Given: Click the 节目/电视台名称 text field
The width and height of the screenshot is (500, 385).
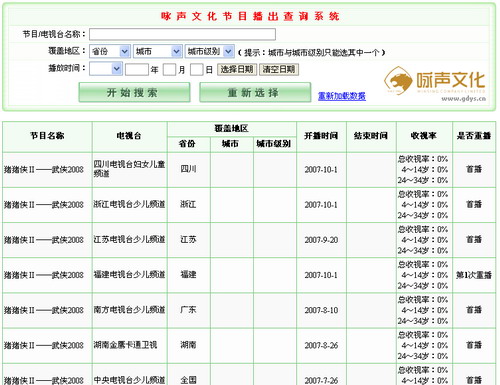Looking at the screenshot, I should tap(182, 34).
